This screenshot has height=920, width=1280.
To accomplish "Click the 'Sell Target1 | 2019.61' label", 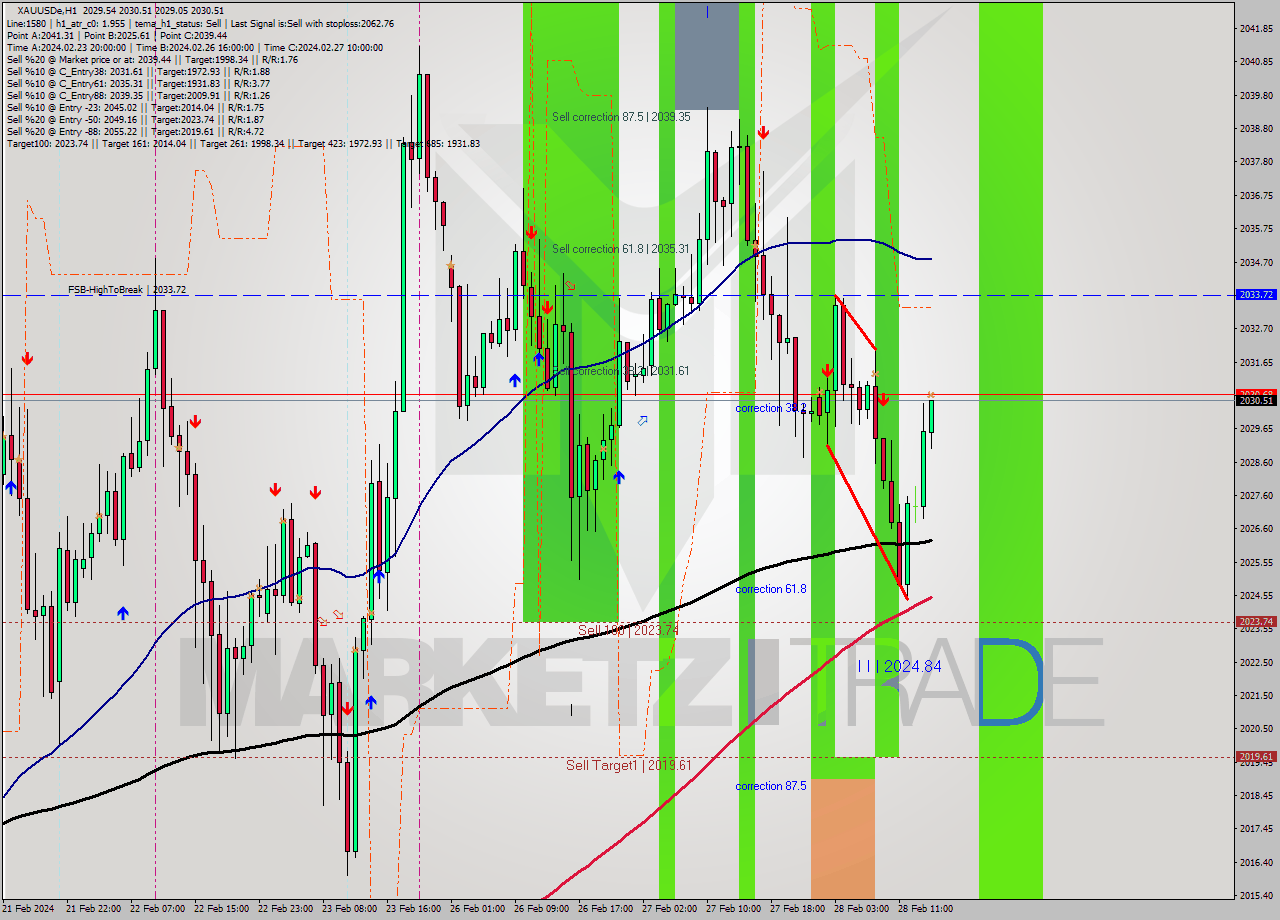I will [x=628, y=765].
